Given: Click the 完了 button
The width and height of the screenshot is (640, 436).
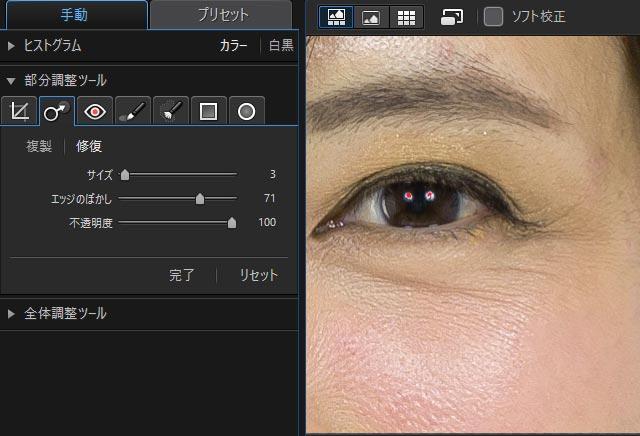Looking at the screenshot, I should [x=182, y=275].
